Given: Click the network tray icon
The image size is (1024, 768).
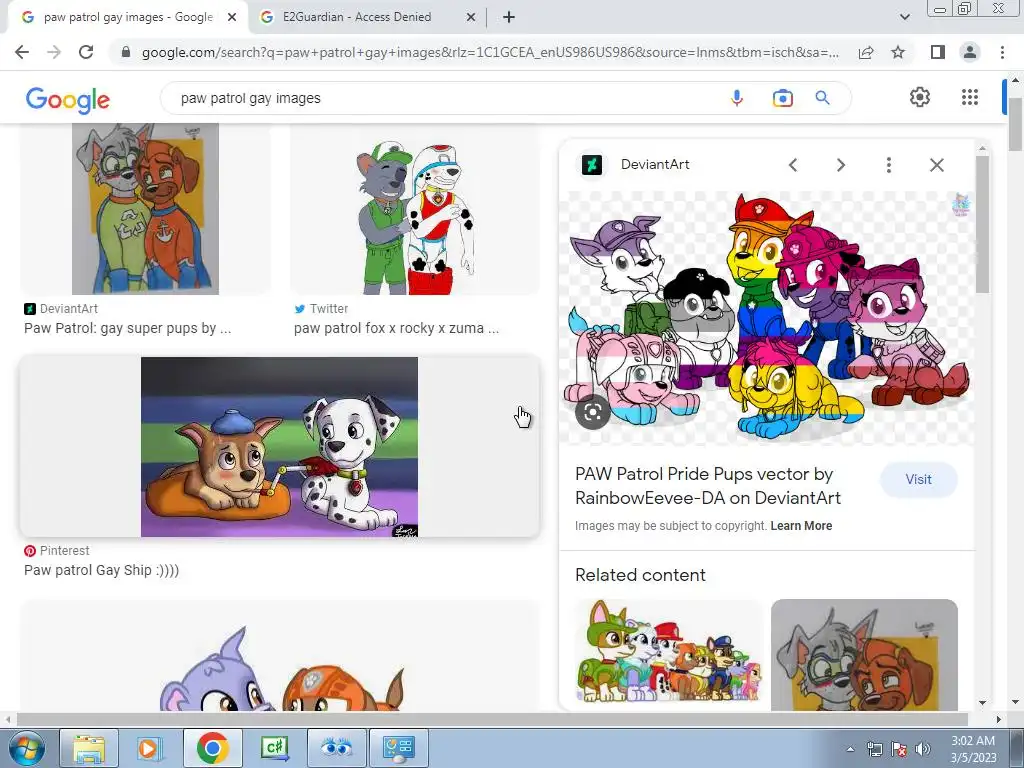Looking at the screenshot, I should [x=874, y=749].
